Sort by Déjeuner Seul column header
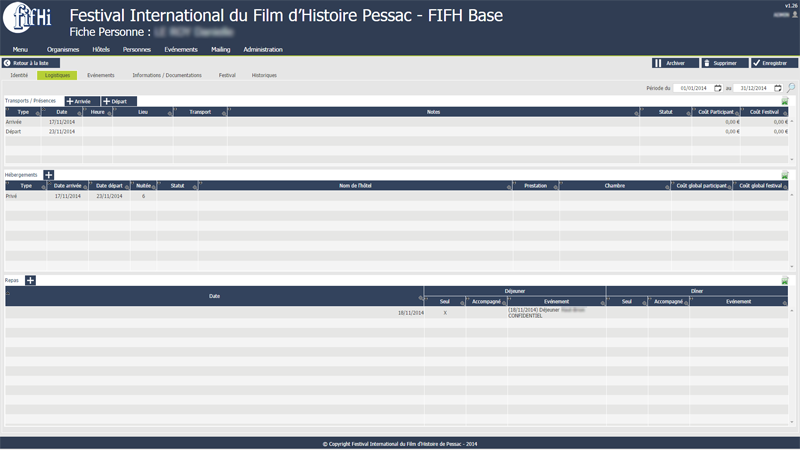Image resolution: width=800 pixels, height=450 pixels. tap(445, 302)
